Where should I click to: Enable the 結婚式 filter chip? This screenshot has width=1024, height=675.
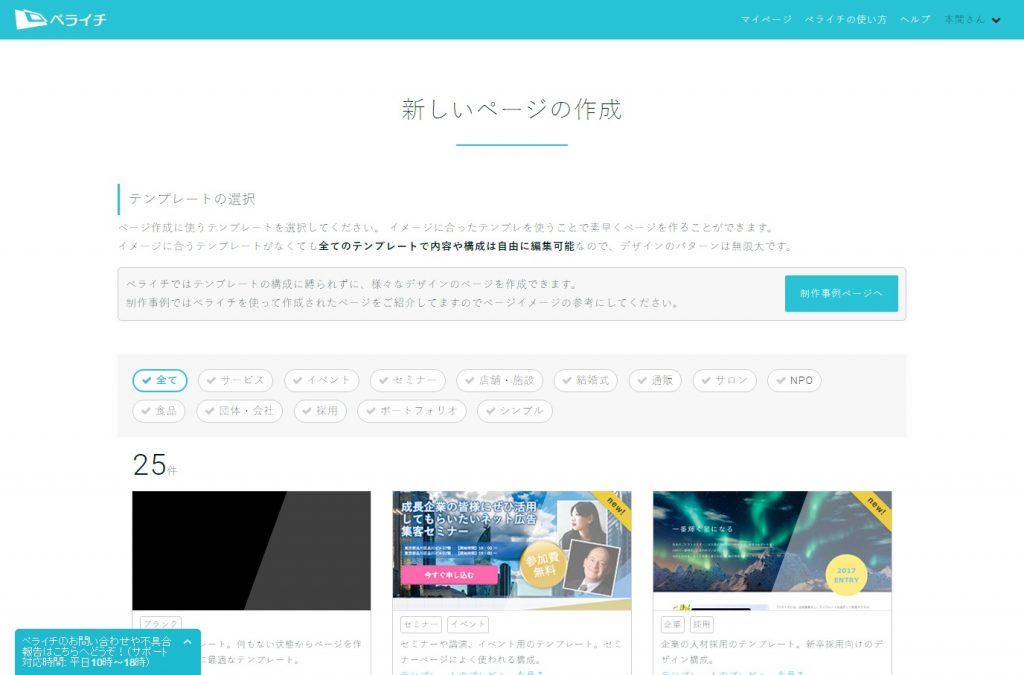[x=585, y=381]
